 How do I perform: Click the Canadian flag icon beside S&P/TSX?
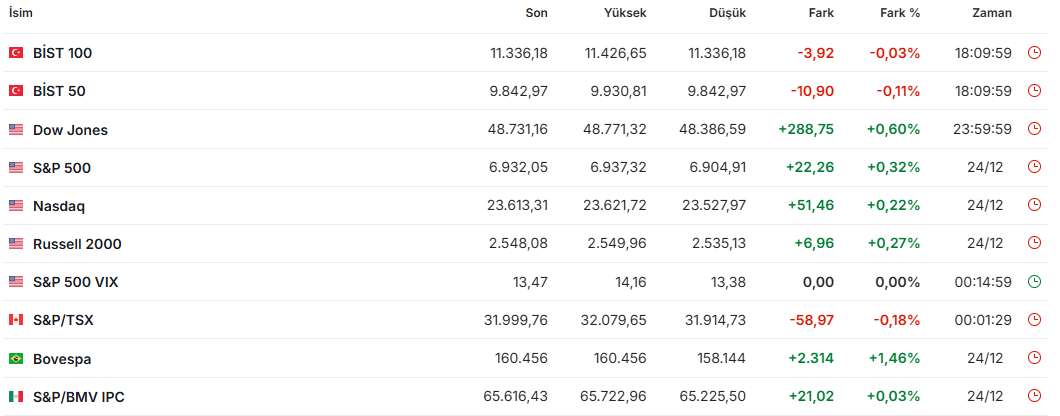point(16,320)
